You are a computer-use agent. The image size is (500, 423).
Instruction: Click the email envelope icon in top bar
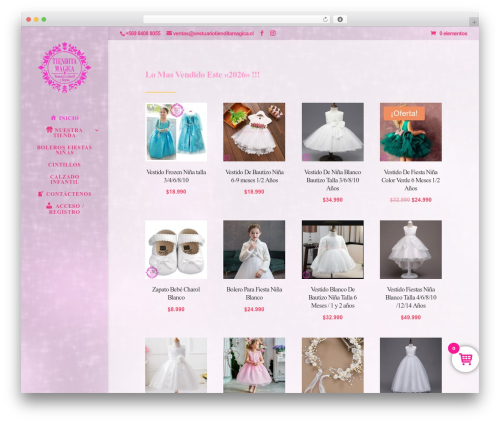pyautogui.click(x=169, y=33)
